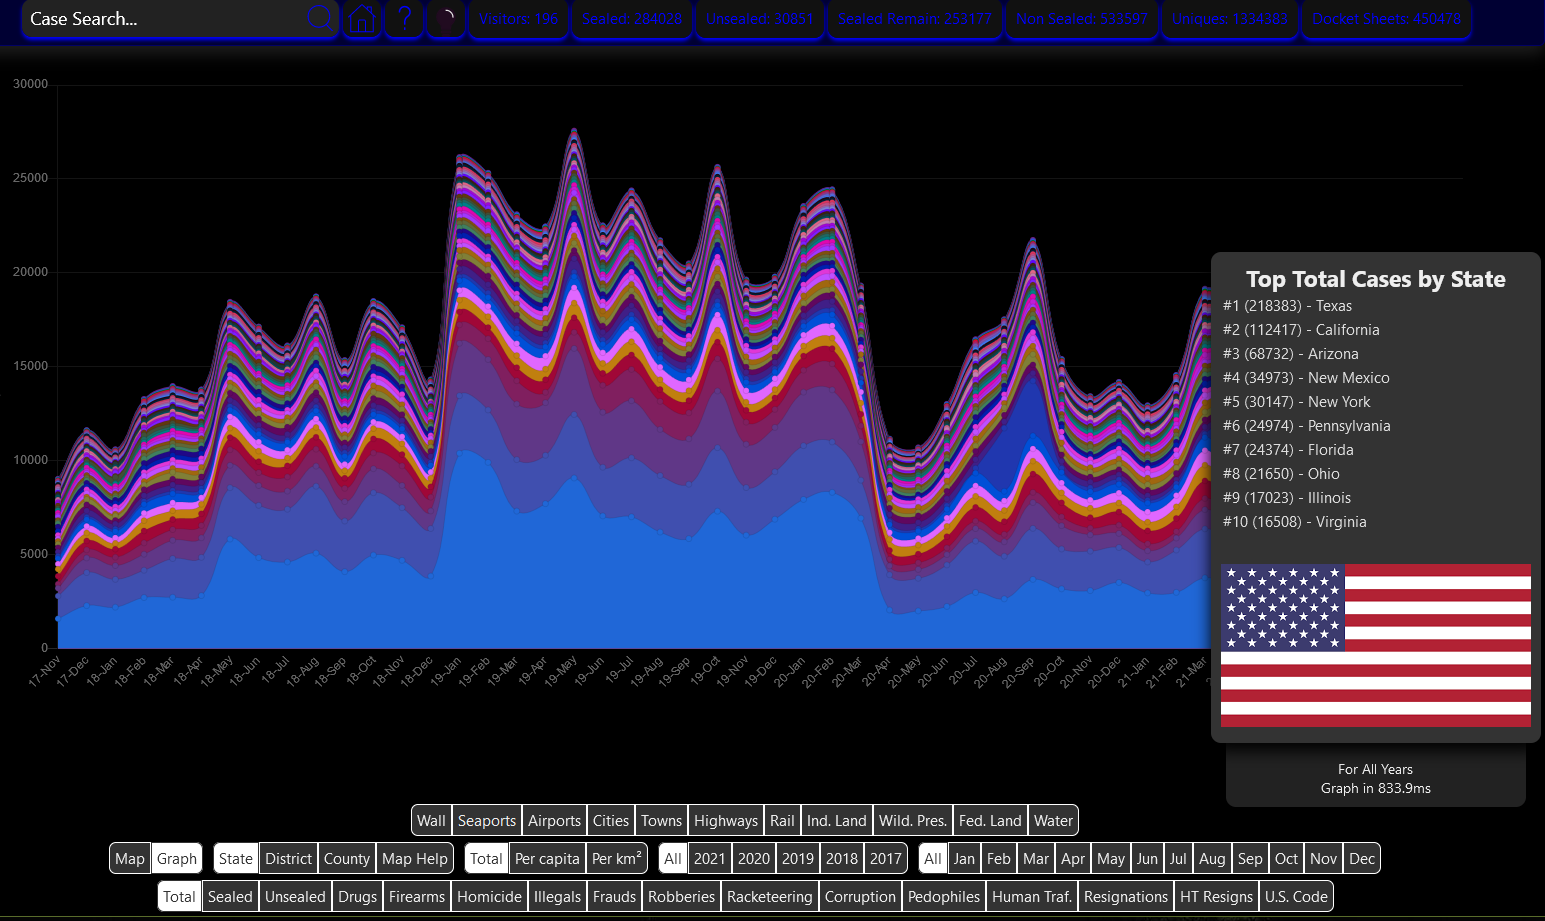Filter by month Dec
The image size is (1545, 921).
(1362, 858)
